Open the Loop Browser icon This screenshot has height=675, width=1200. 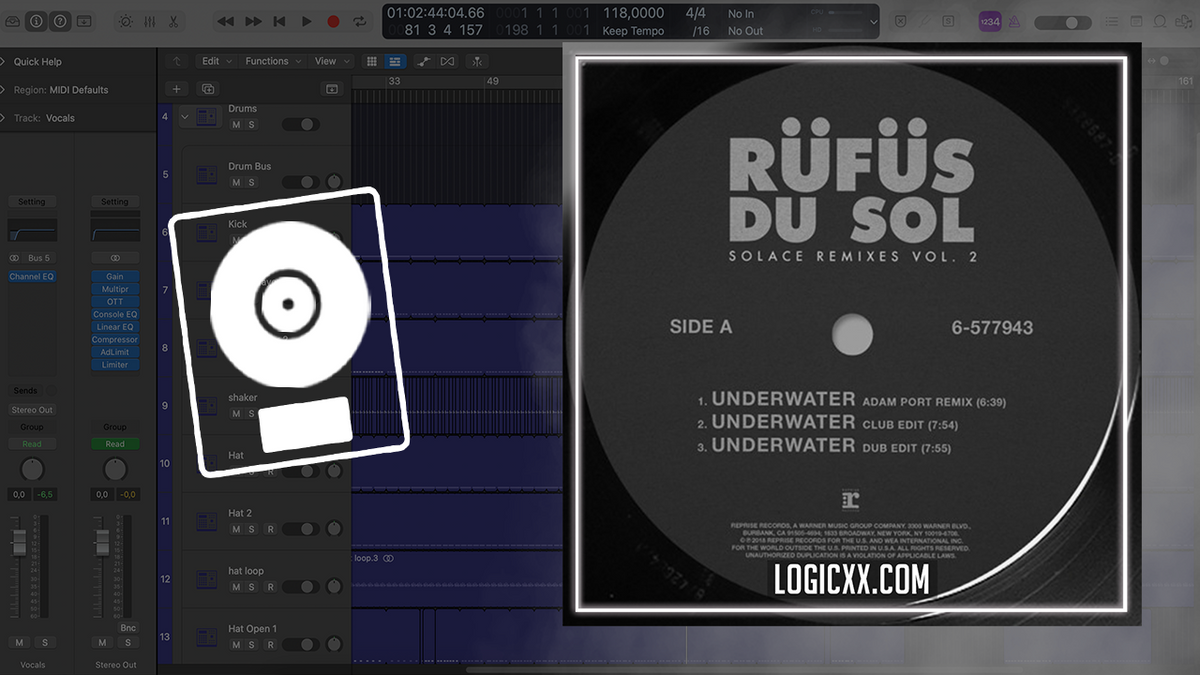click(1159, 20)
